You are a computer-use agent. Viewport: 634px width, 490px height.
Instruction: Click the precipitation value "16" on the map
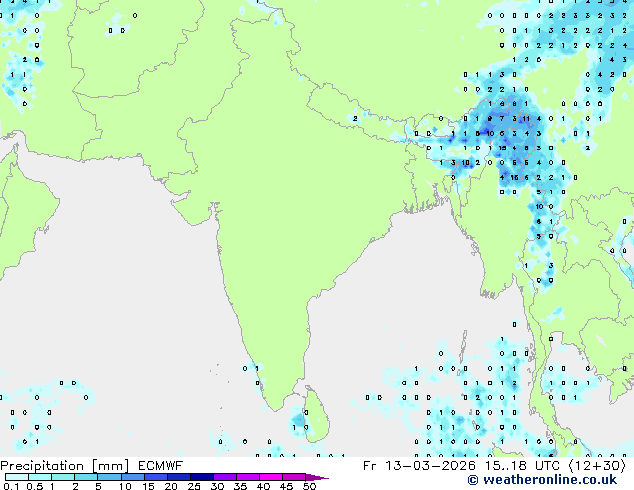pyautogui.click(x=514, y=177)
